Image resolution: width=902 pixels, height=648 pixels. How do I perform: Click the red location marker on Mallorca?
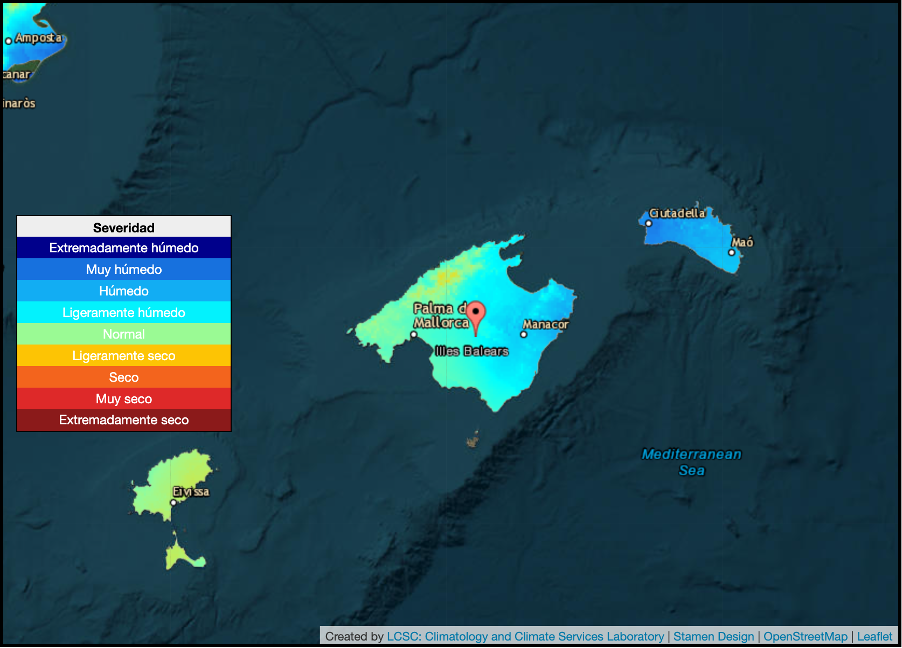pyautogui.click(x=476, y=316)
